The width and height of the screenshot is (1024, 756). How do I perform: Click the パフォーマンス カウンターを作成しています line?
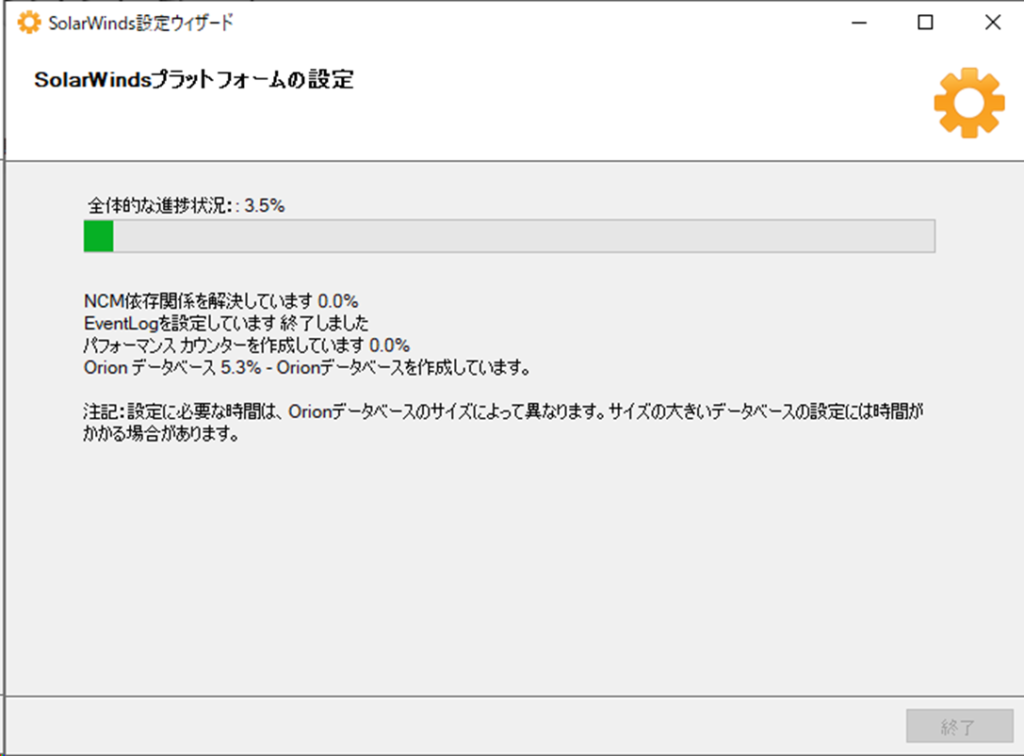coord(246,345)
